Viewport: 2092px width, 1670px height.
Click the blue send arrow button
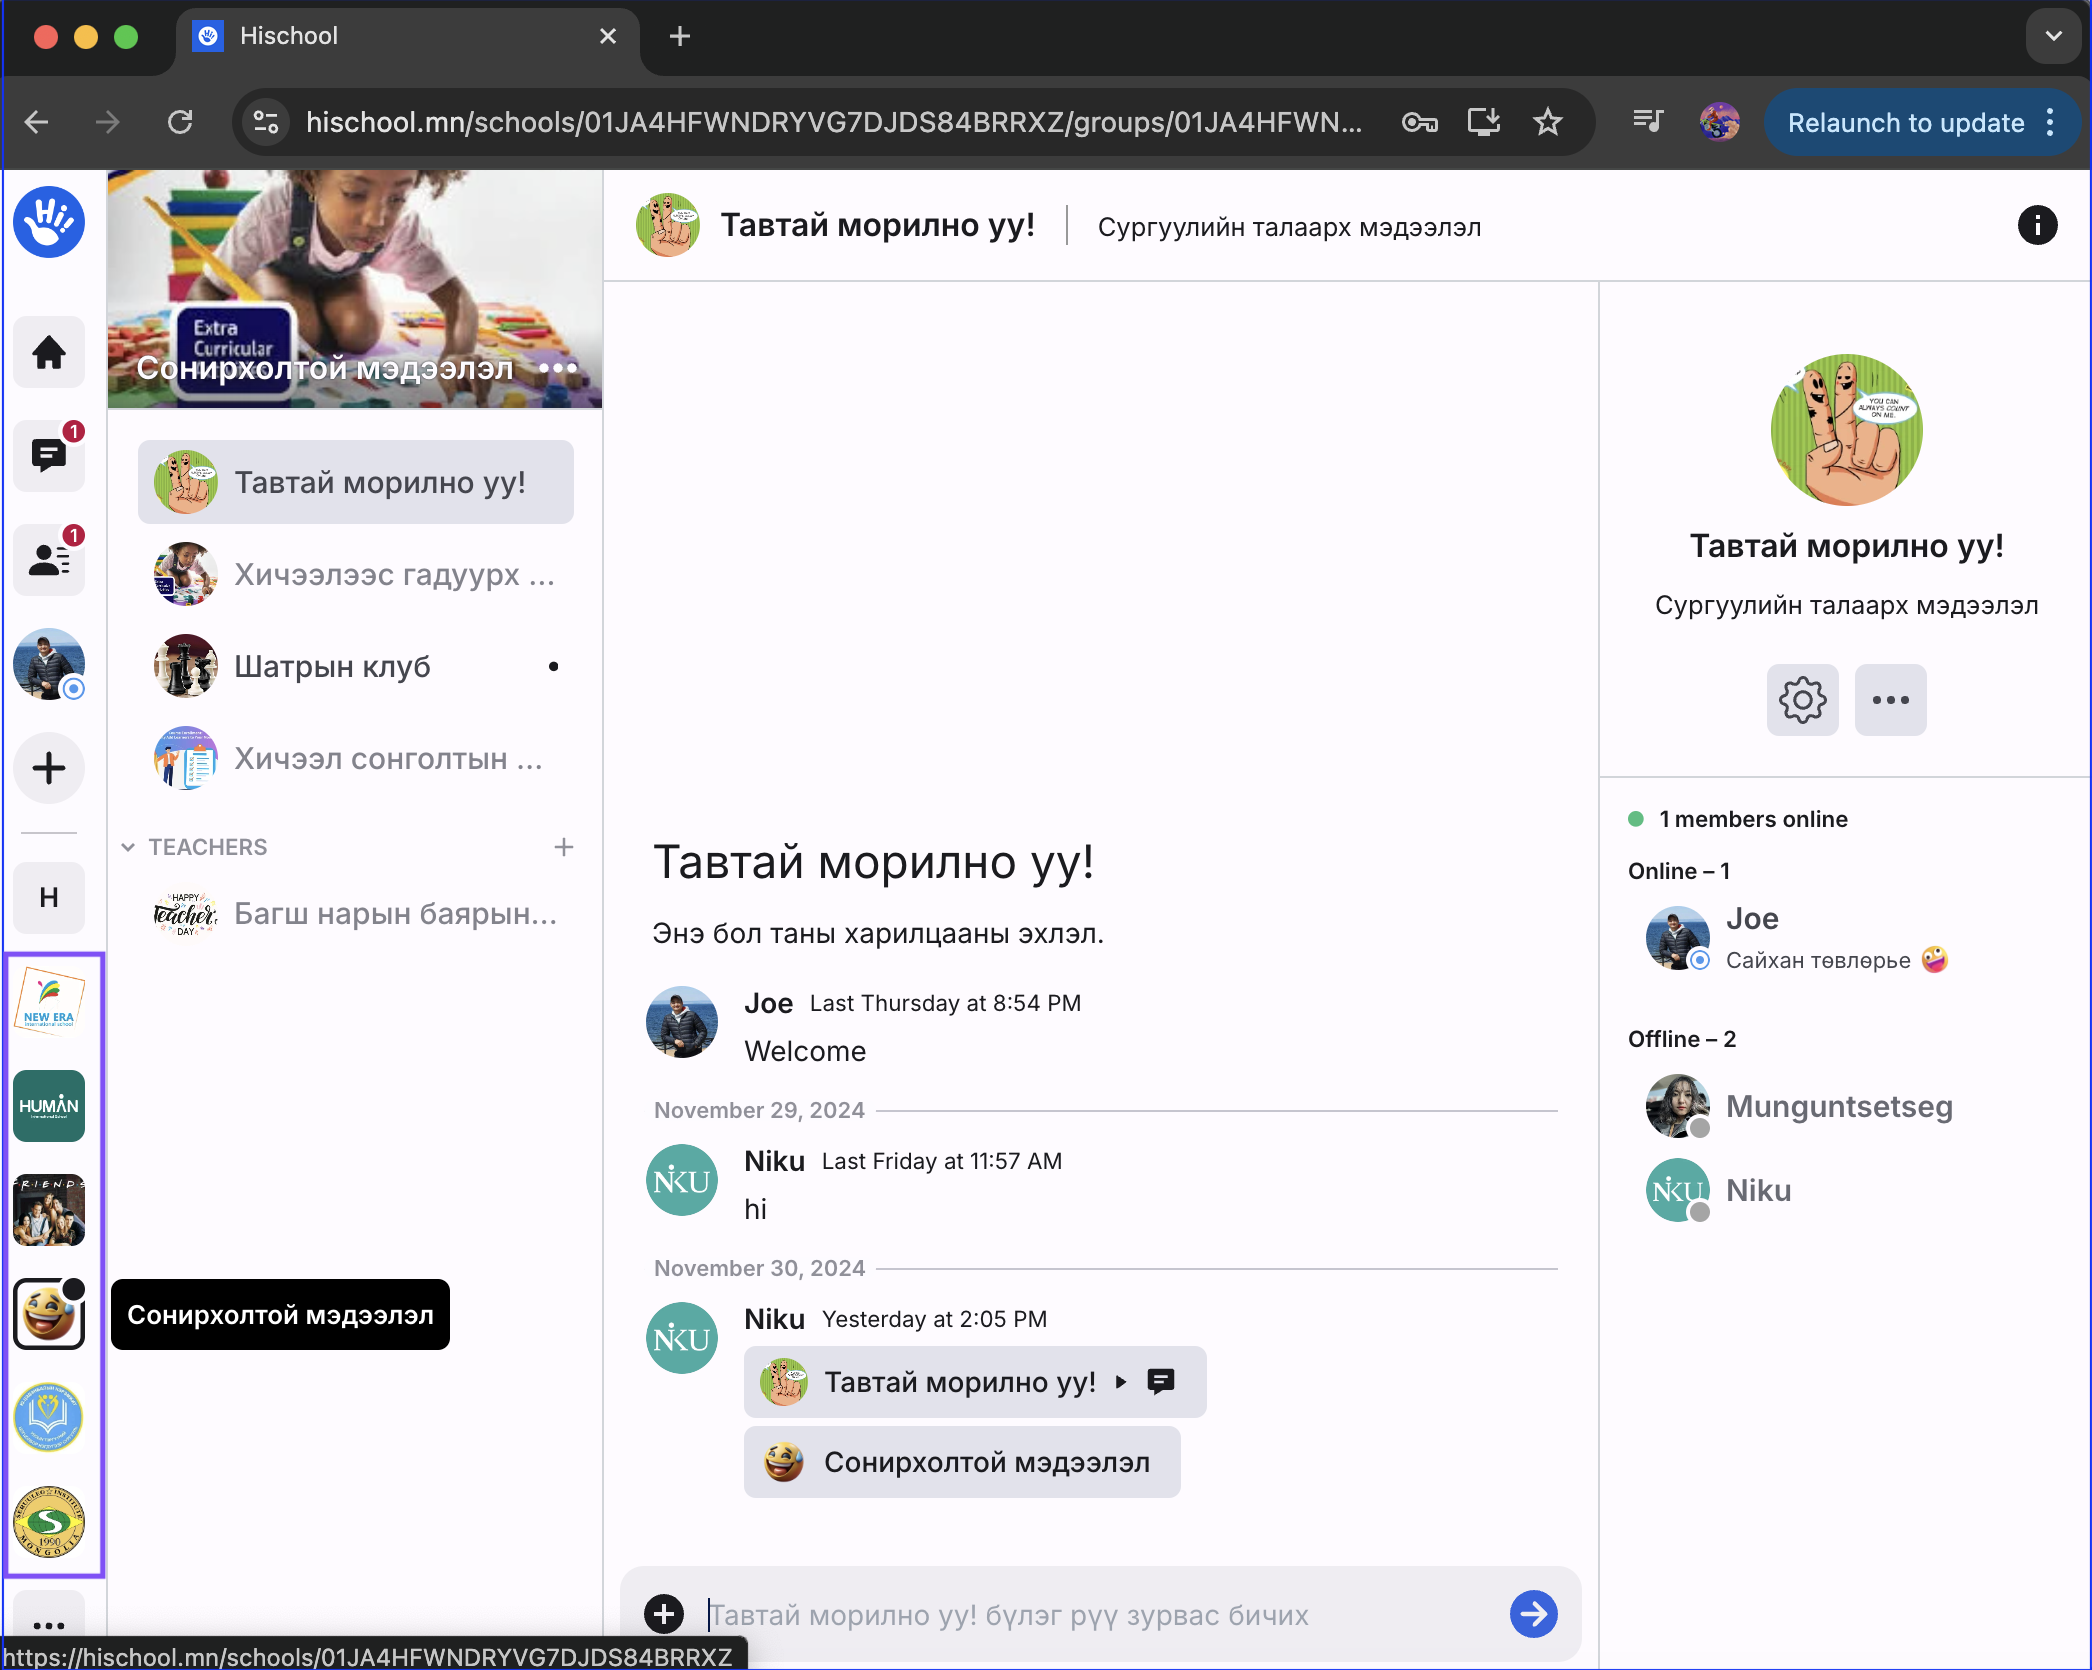coord(1533,1613)
